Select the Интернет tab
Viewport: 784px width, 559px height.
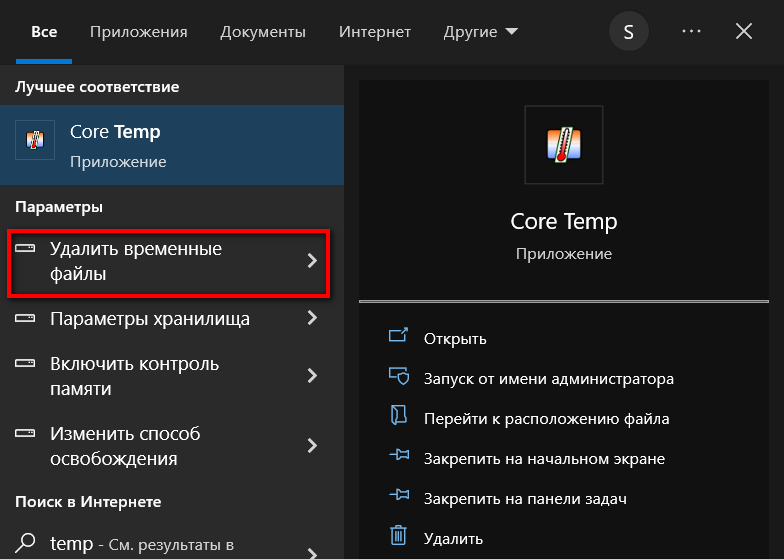374,32
